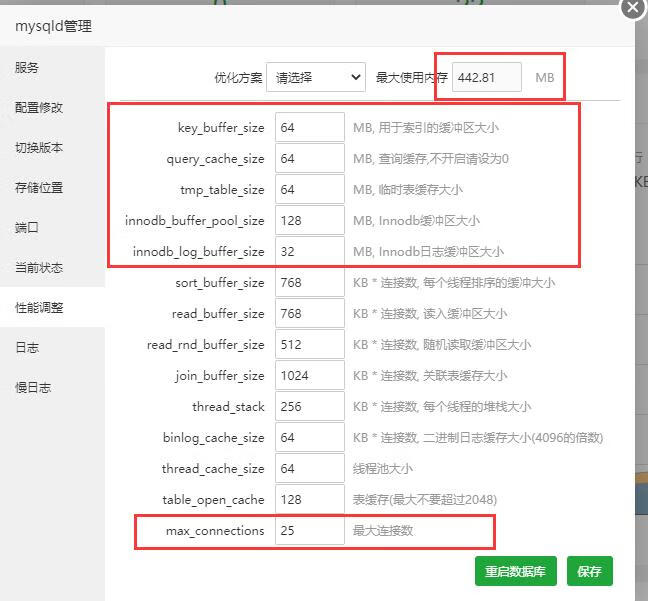
Task: Click the 最大使用内存 value field
Action: tap(487, 77)
